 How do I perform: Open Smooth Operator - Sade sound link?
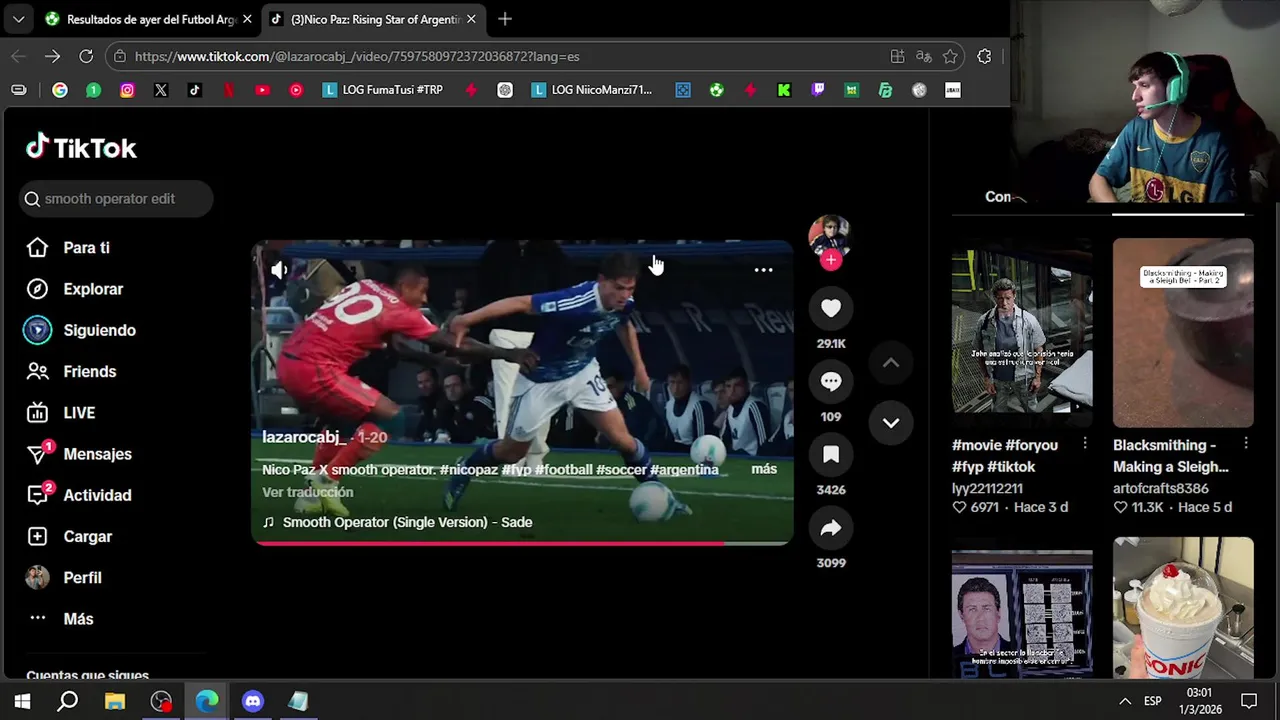pyautogui.click(x=397, y=522)
